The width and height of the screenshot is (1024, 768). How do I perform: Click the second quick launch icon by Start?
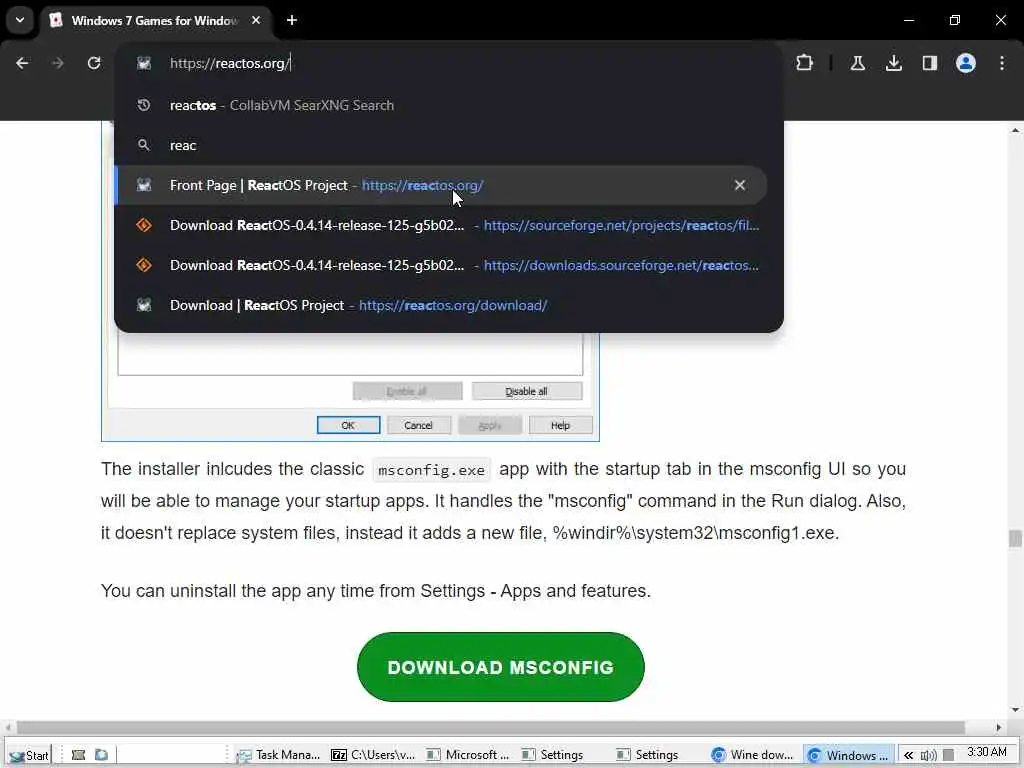coord(101,755)
